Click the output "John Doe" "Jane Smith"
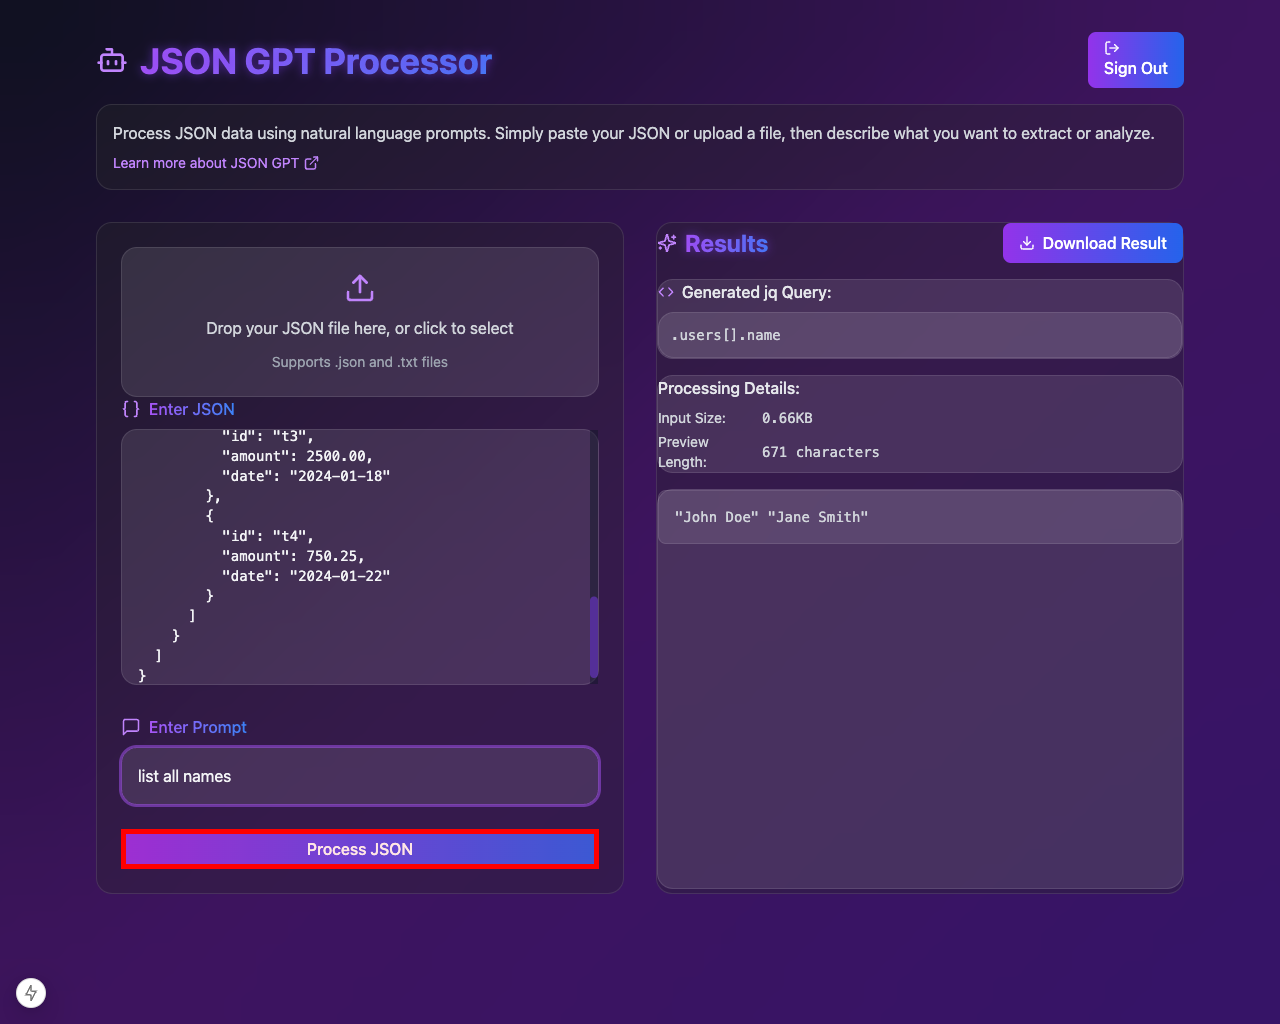This screenshot has height=1024, width=1280. (771, 517)
